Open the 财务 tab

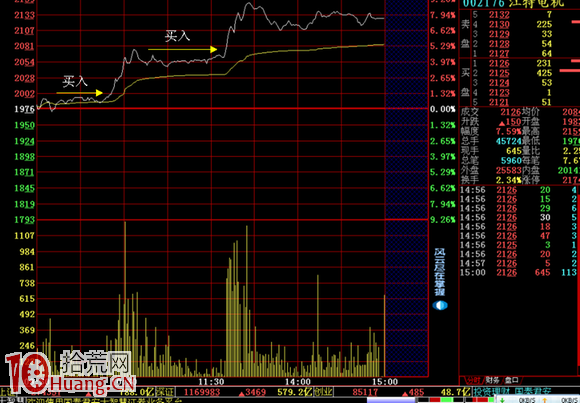tap(492, 380)
